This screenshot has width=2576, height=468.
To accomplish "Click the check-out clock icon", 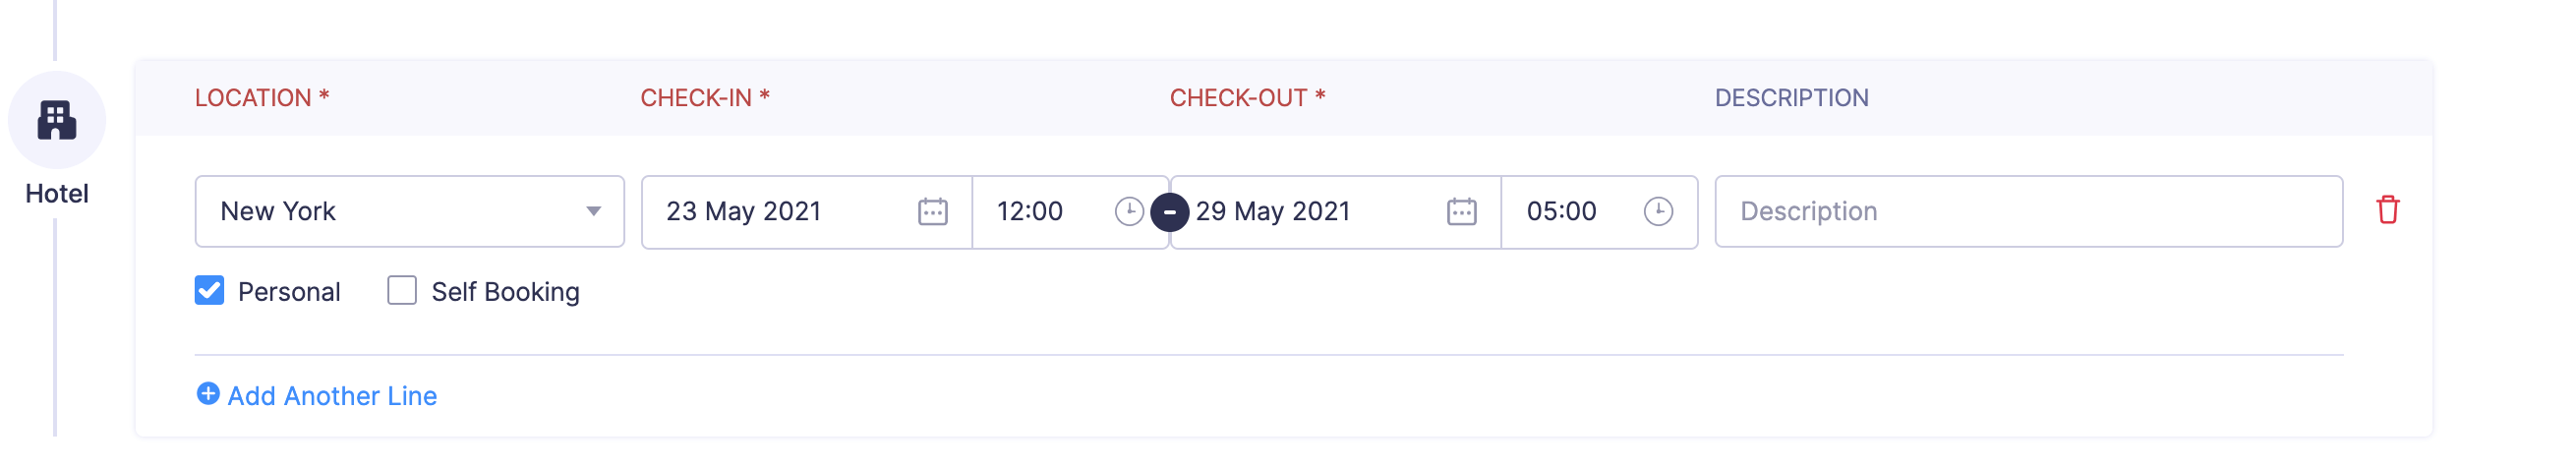I will pos(1658,212).
